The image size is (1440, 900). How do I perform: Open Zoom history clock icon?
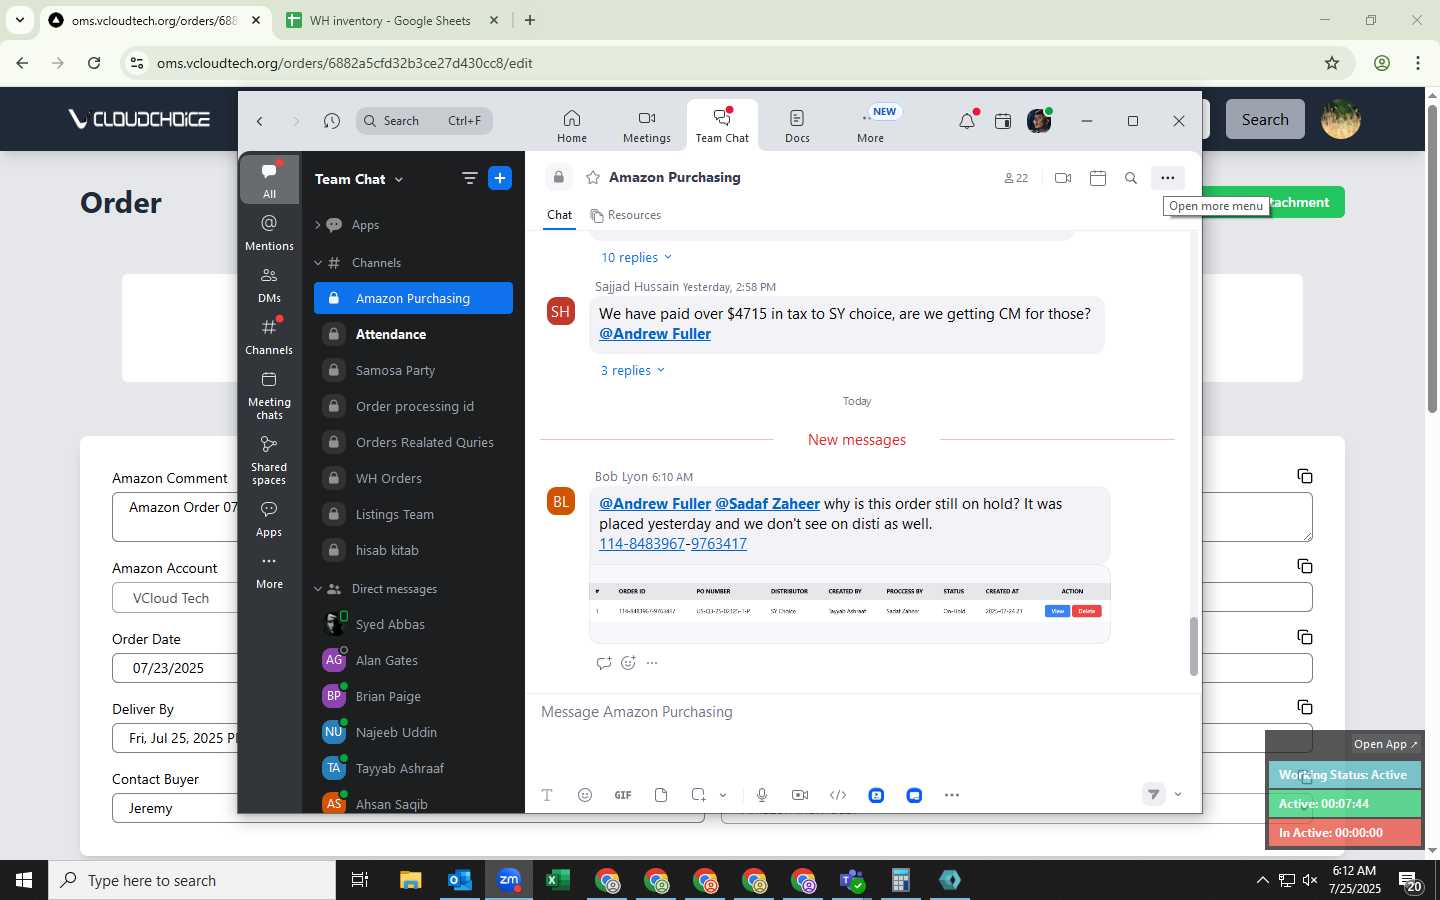[332, 121]
